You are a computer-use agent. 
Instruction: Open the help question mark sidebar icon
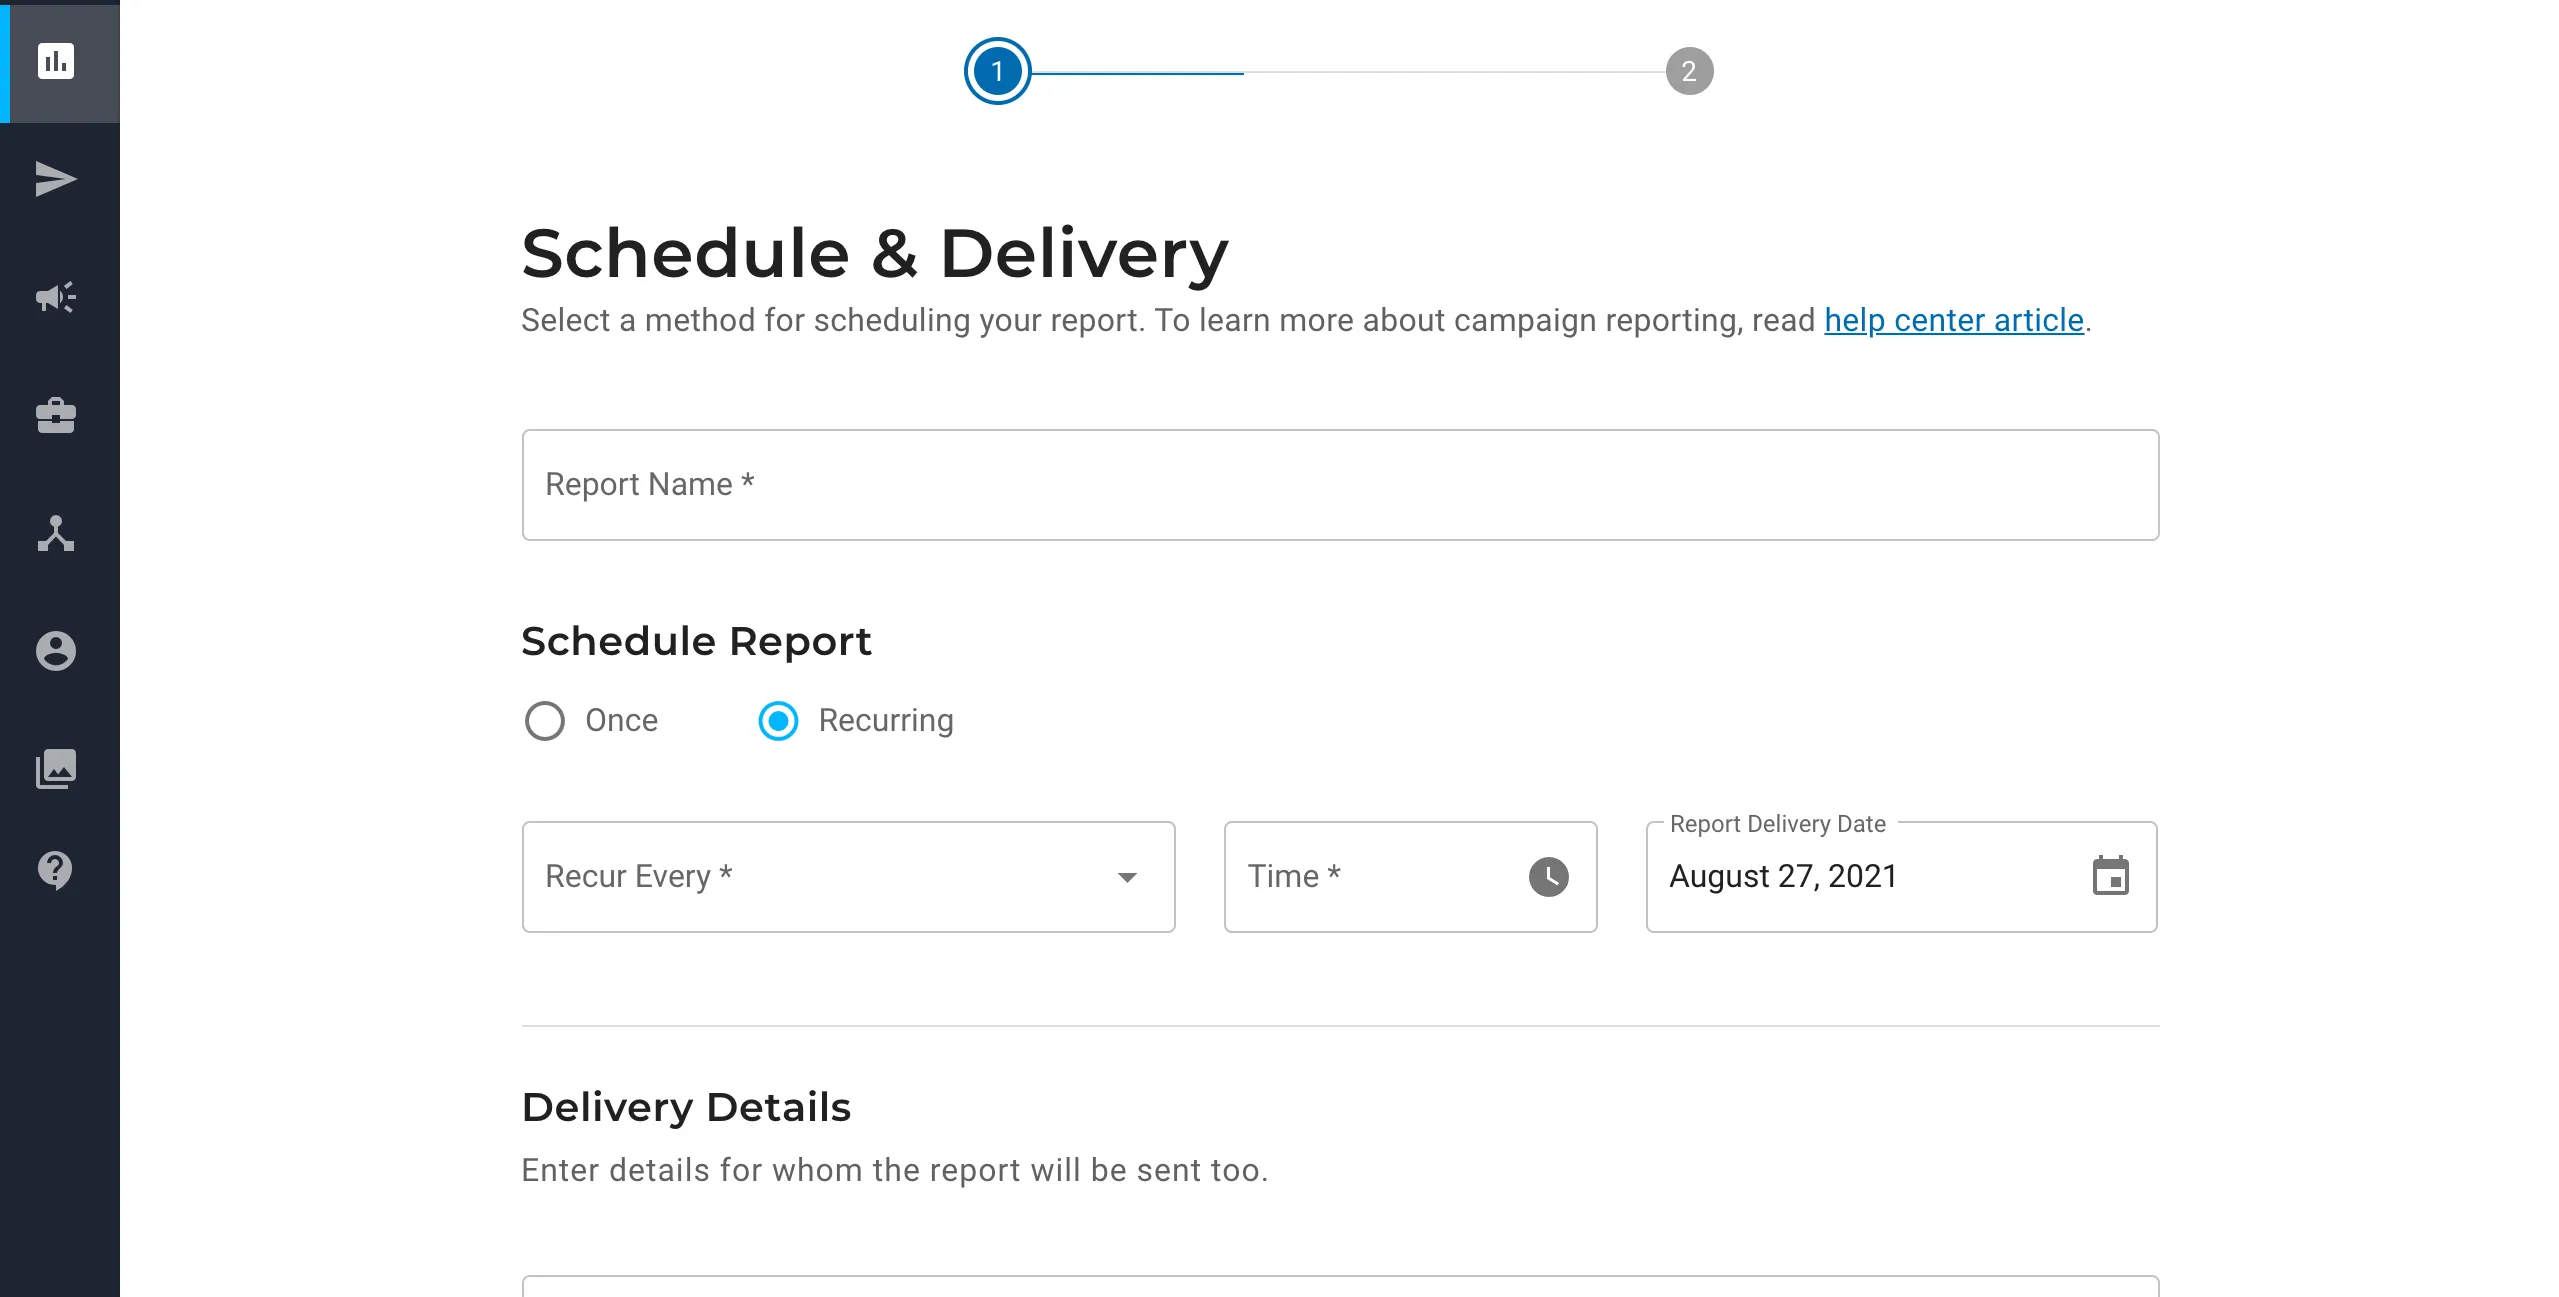[56, 870]
